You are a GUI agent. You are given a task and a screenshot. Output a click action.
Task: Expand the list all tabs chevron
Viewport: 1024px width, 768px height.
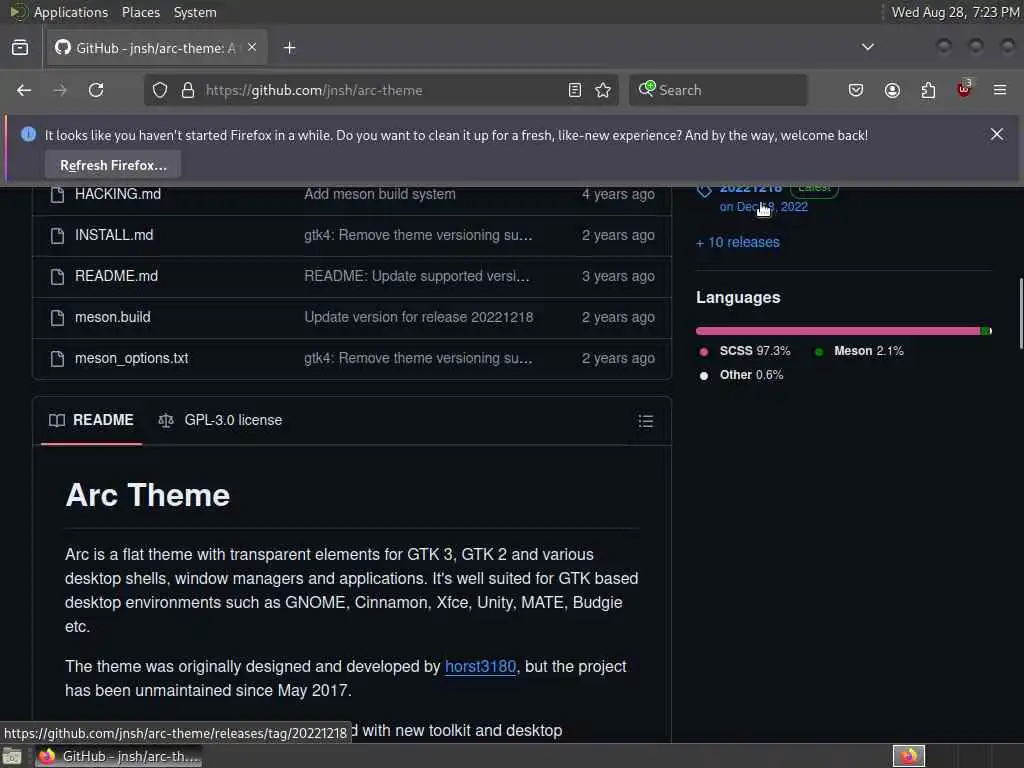(x=867, y=47)
